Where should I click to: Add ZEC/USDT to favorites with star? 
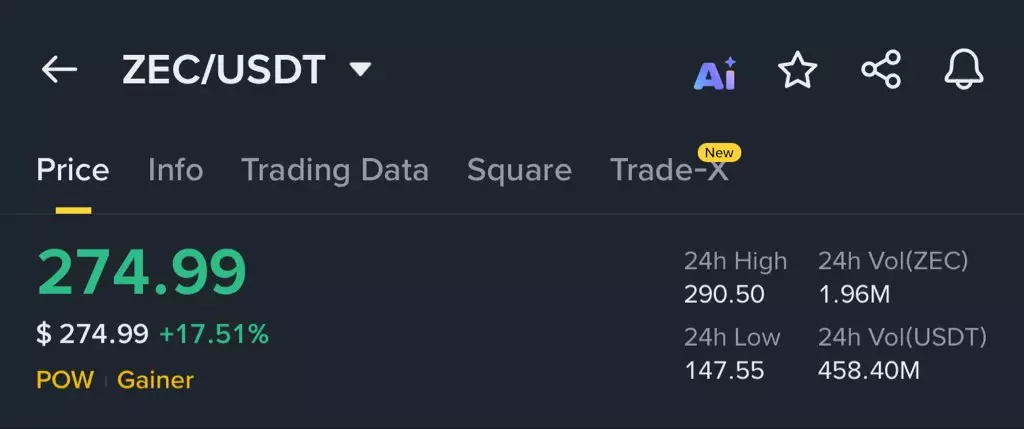pyautogui.click(x=797, y=71)
